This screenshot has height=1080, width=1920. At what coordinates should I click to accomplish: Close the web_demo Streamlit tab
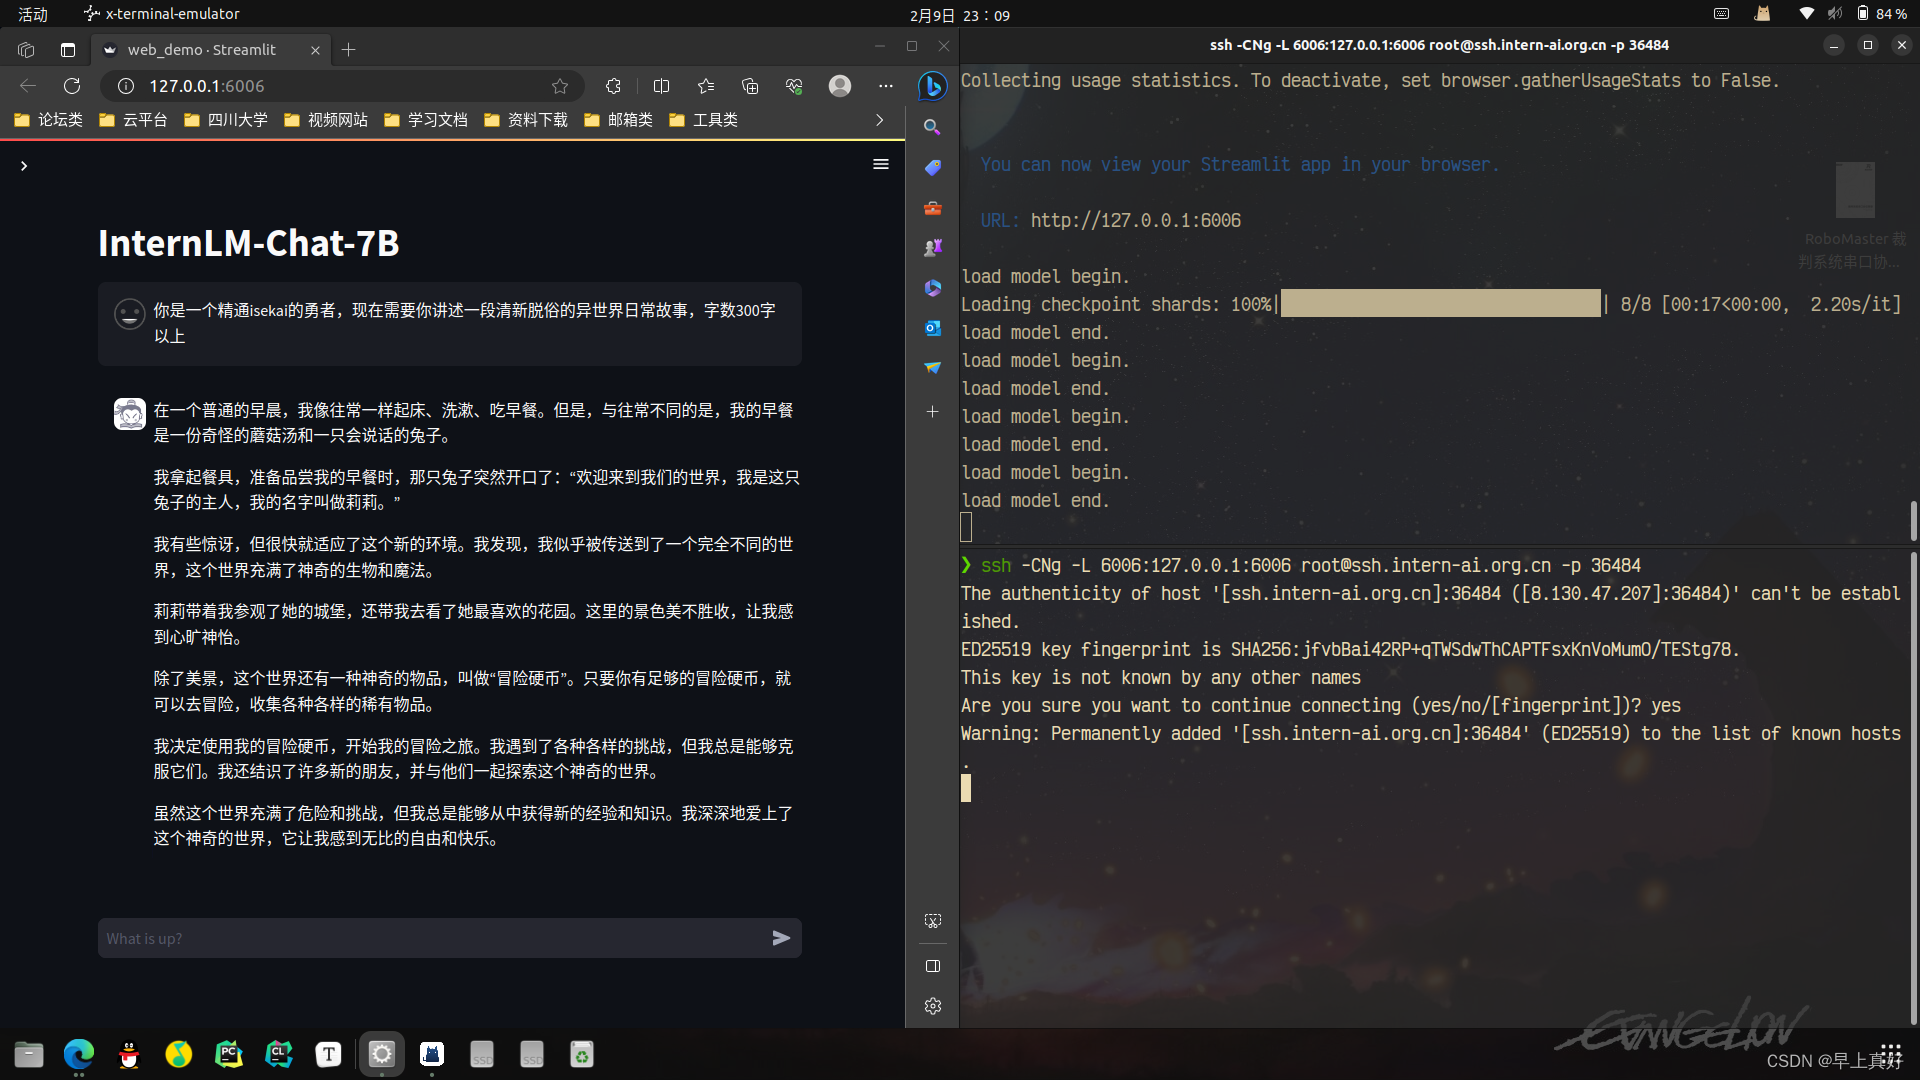click(315, 50)
